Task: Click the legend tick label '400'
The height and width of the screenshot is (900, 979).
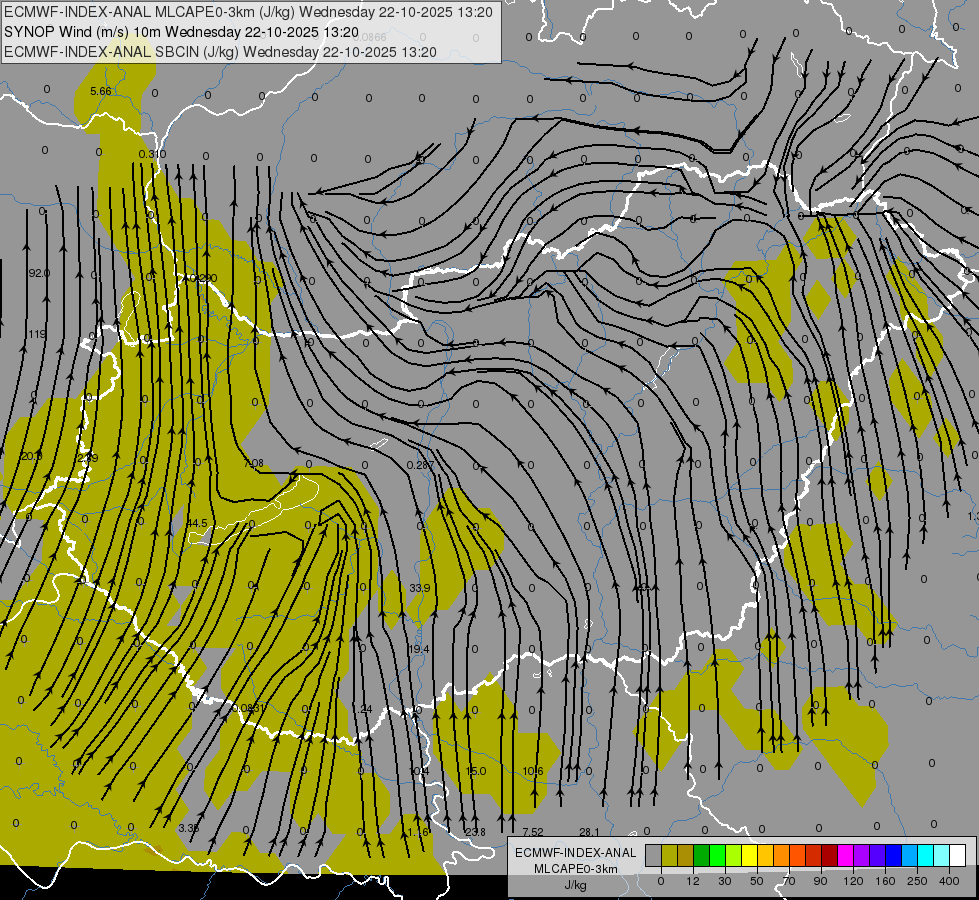Action: (949, 881)
